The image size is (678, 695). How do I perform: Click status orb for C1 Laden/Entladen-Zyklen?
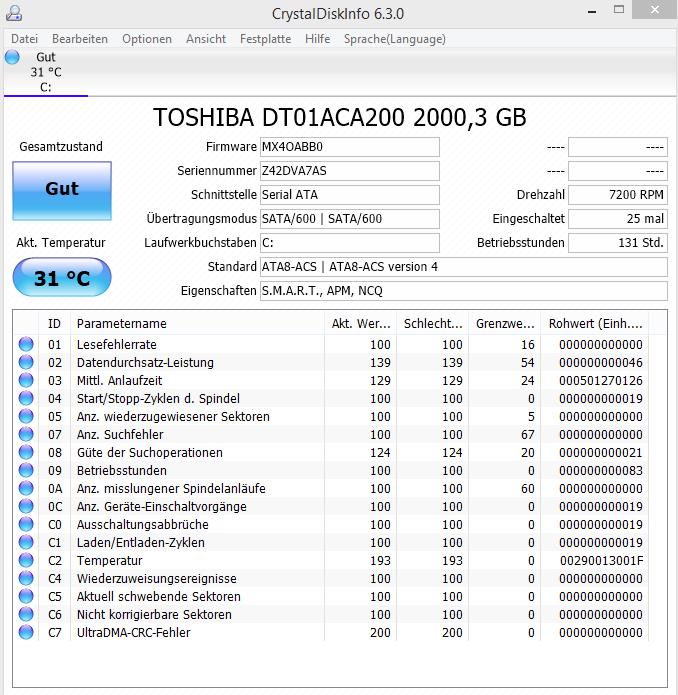click(26, 542)
